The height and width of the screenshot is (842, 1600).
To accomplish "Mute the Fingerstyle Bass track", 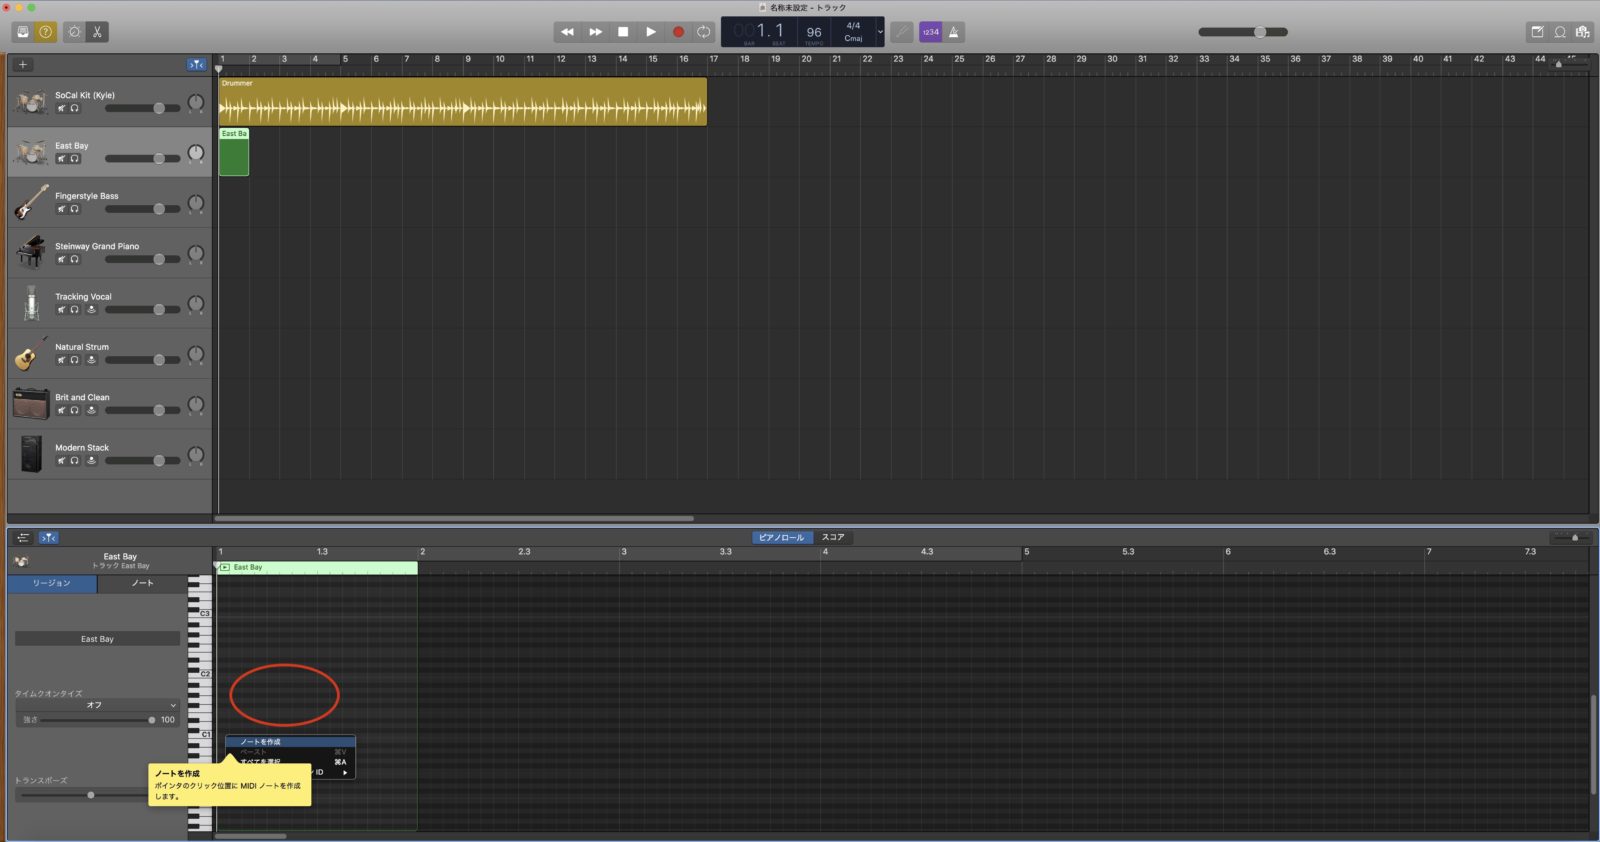I will [x=61, y=209].
